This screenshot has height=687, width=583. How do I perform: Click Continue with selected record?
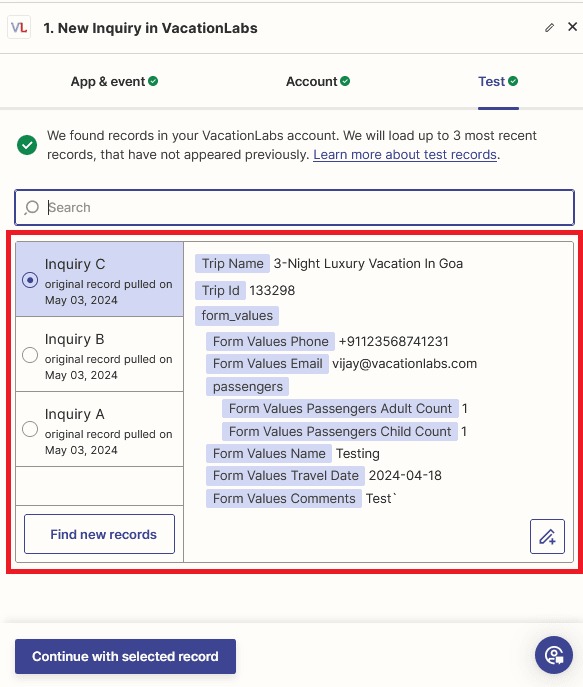click(125, 656)
